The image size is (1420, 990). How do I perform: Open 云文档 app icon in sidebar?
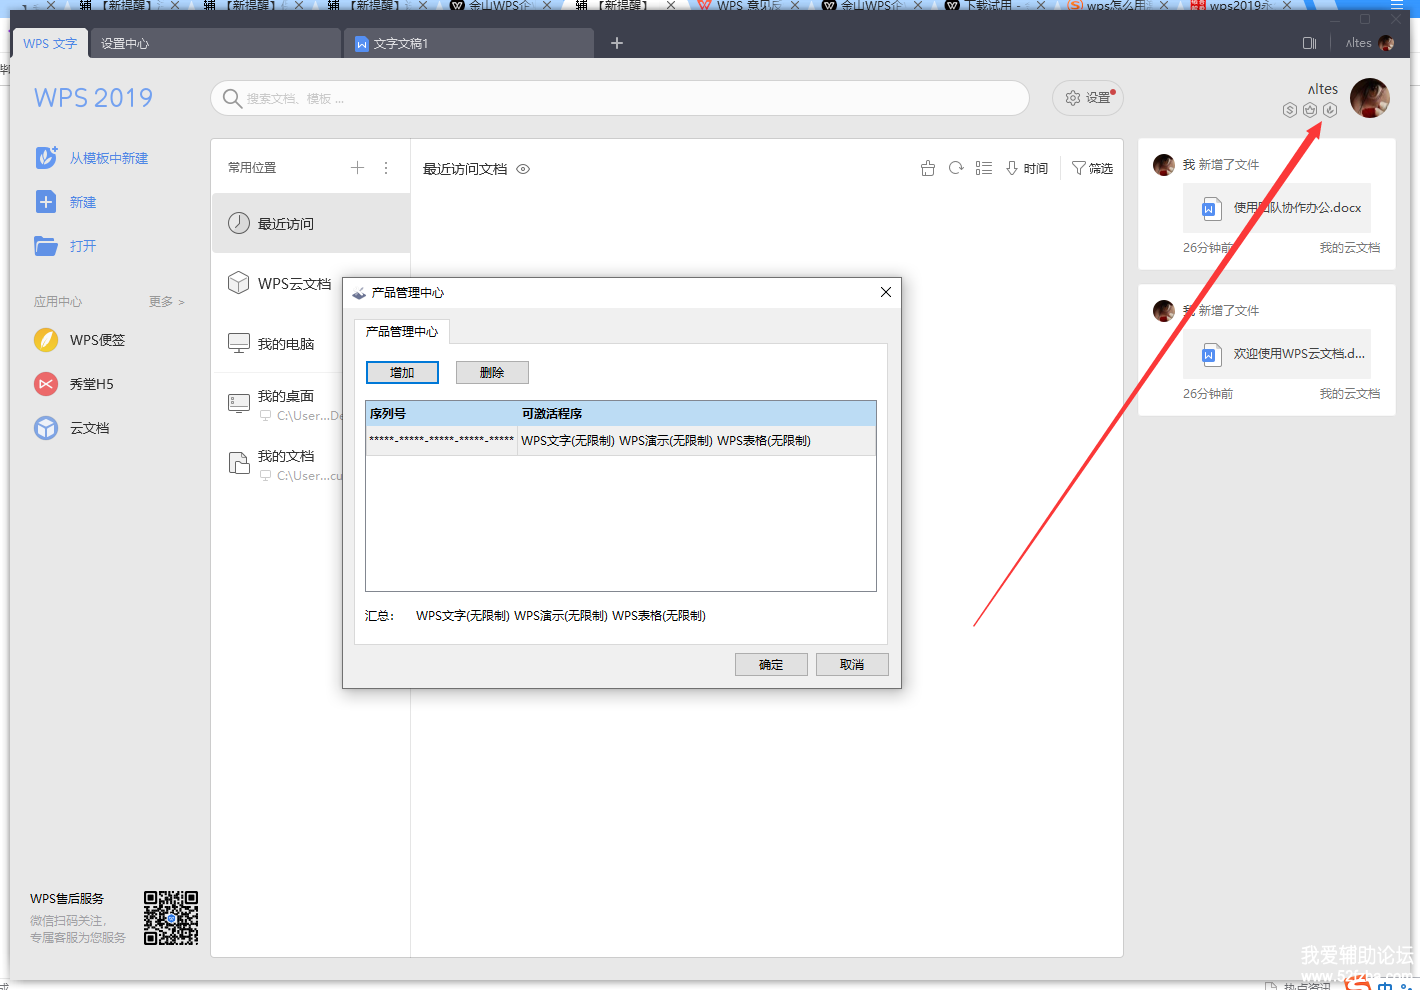[46, 428]
